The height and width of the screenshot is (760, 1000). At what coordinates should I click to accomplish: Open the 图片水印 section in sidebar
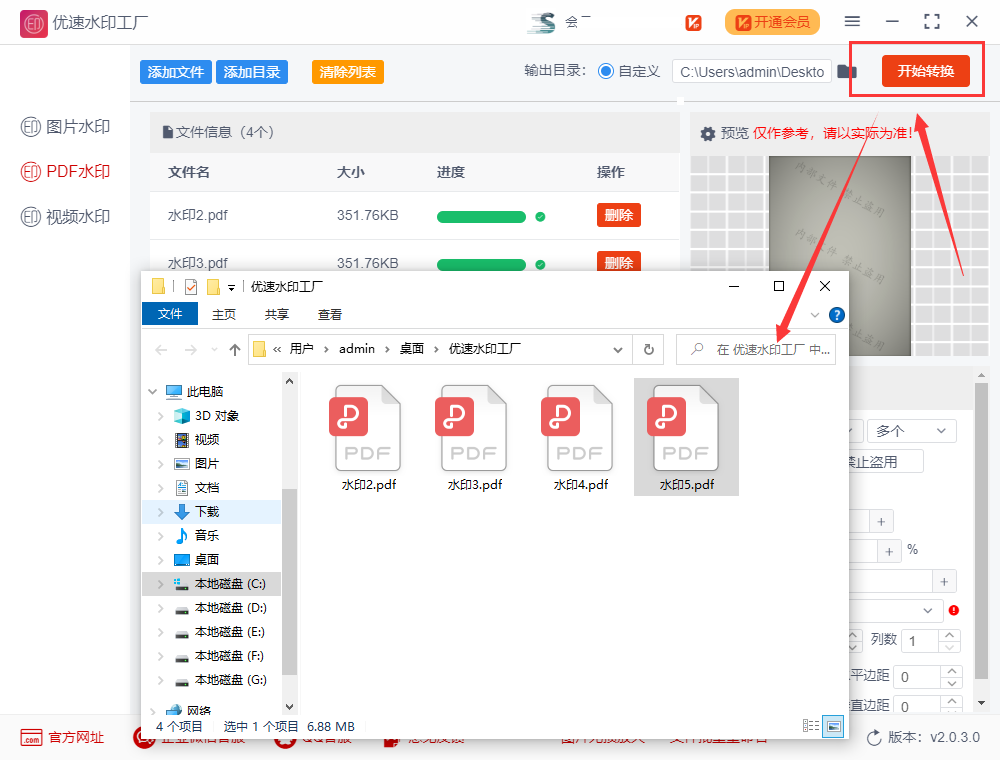click(65, 127)
